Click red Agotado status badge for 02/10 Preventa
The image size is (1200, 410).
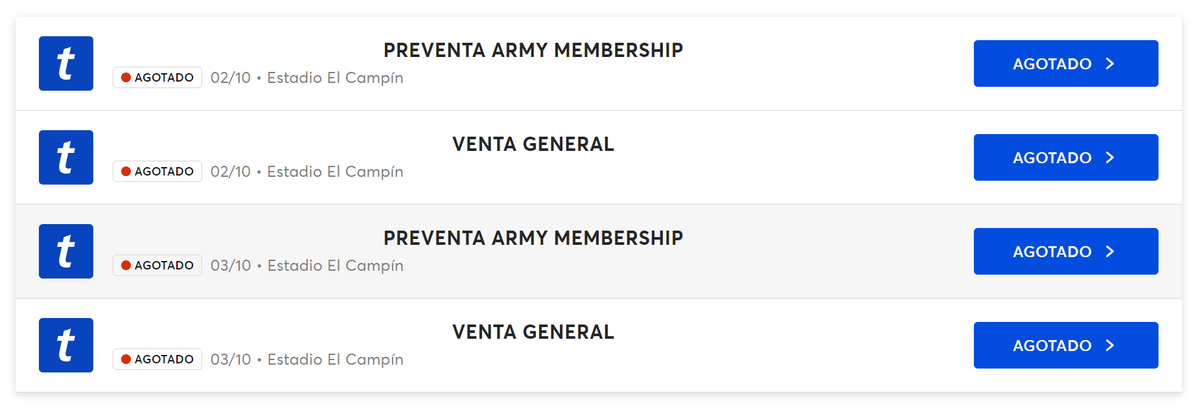coord(157,78)
